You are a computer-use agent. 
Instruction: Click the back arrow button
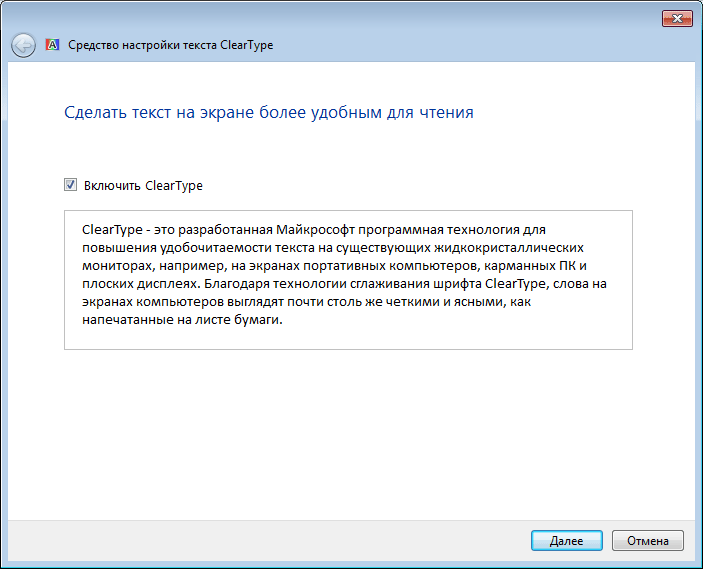[23, 45]
